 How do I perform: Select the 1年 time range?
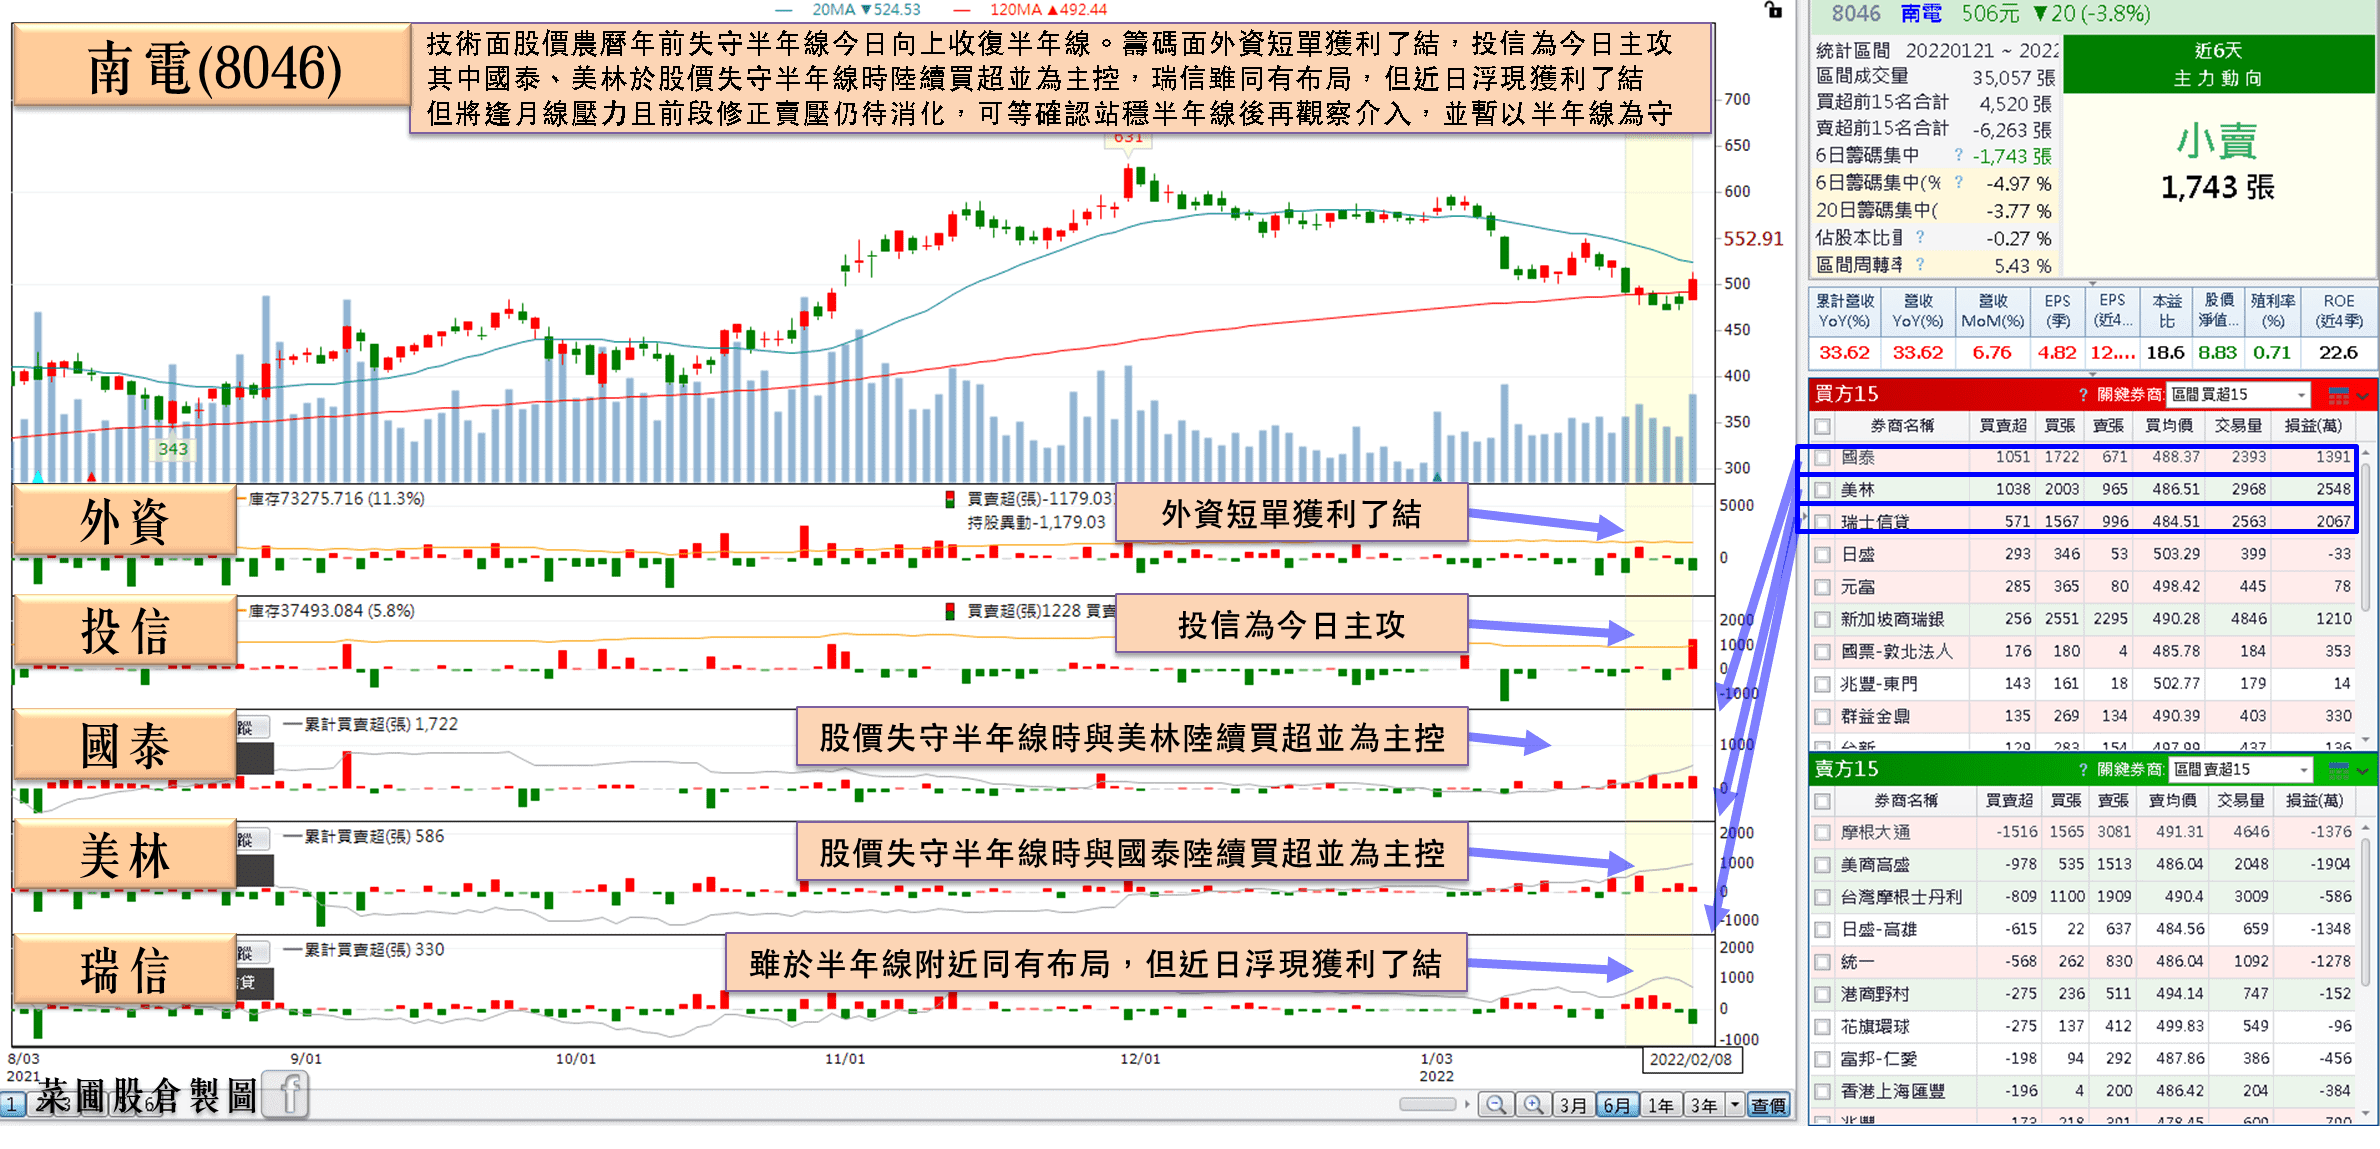1661,1105
